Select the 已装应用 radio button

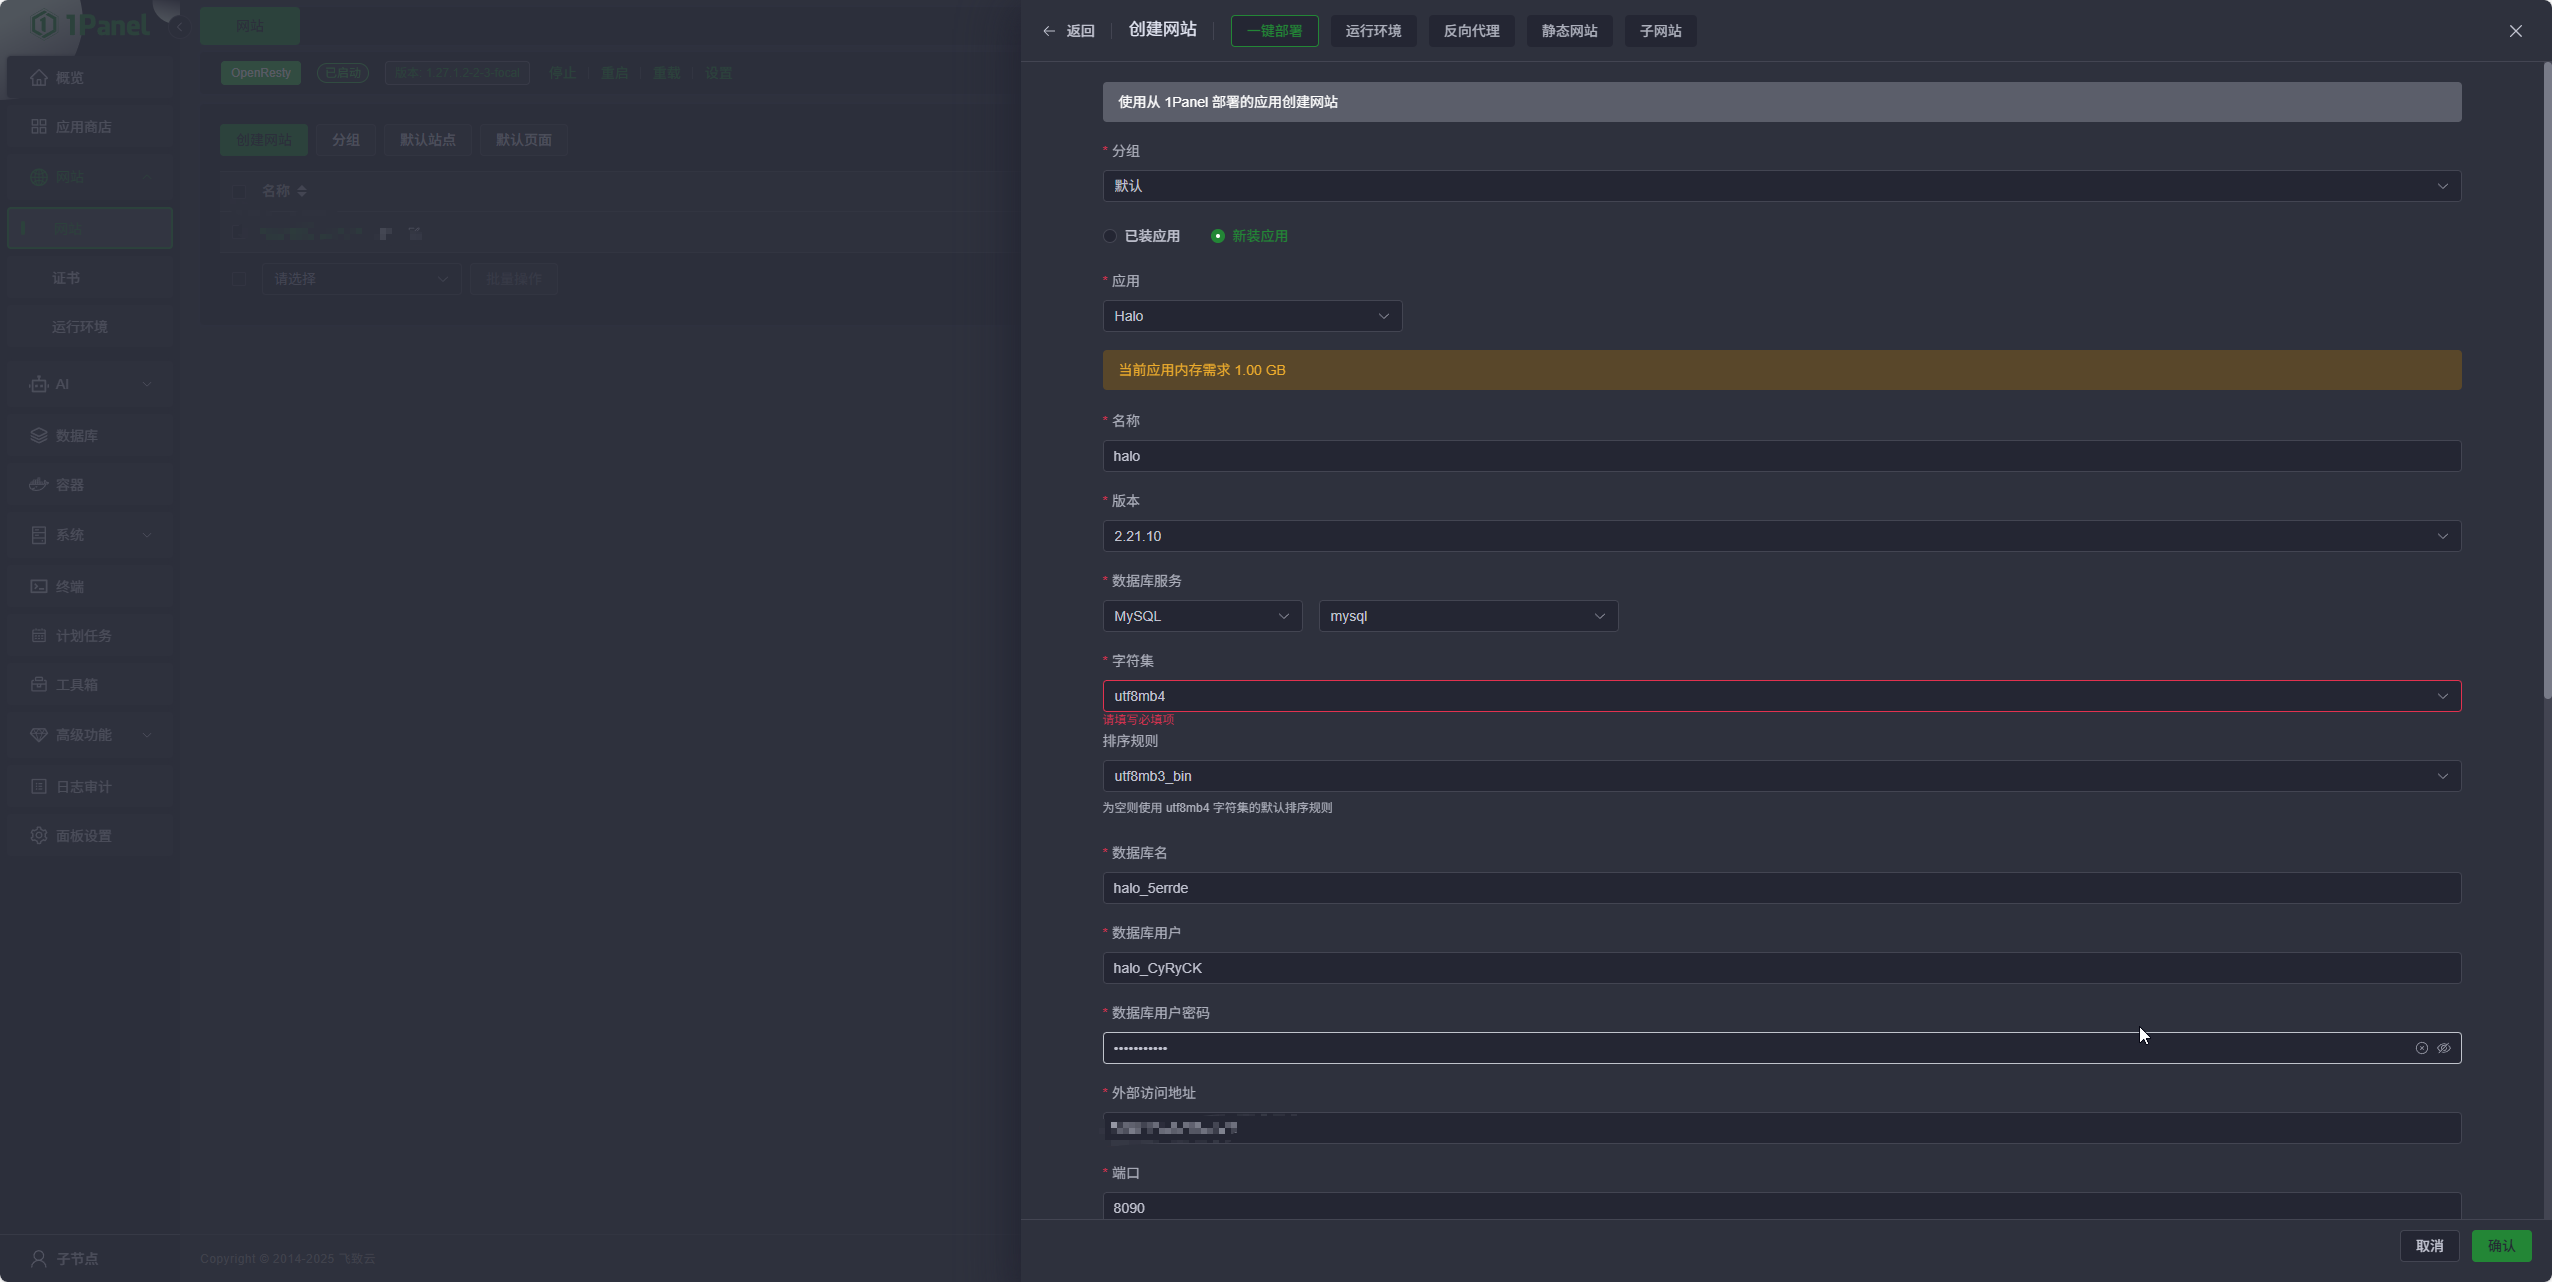(x=1110, y=236)
